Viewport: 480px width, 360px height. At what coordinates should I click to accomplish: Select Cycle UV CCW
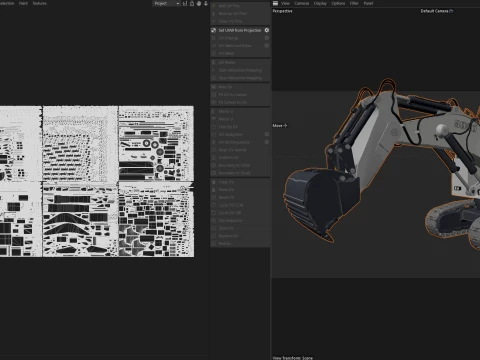tap(240, 205)
